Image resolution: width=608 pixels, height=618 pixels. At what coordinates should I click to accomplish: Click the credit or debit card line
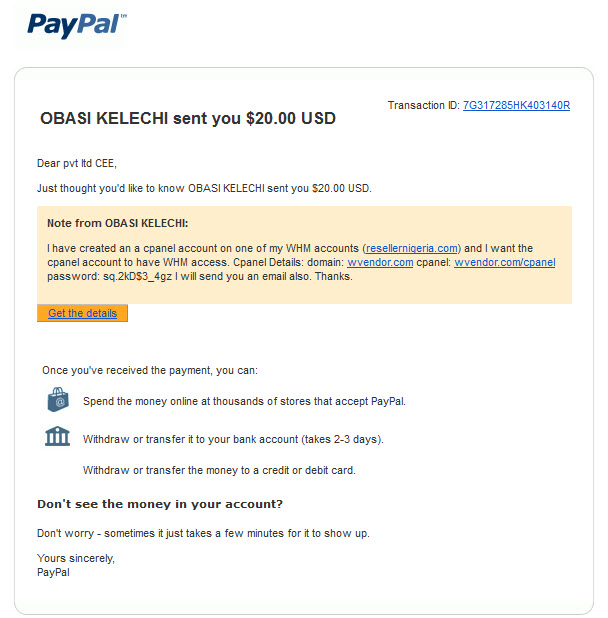pos(219,470)
